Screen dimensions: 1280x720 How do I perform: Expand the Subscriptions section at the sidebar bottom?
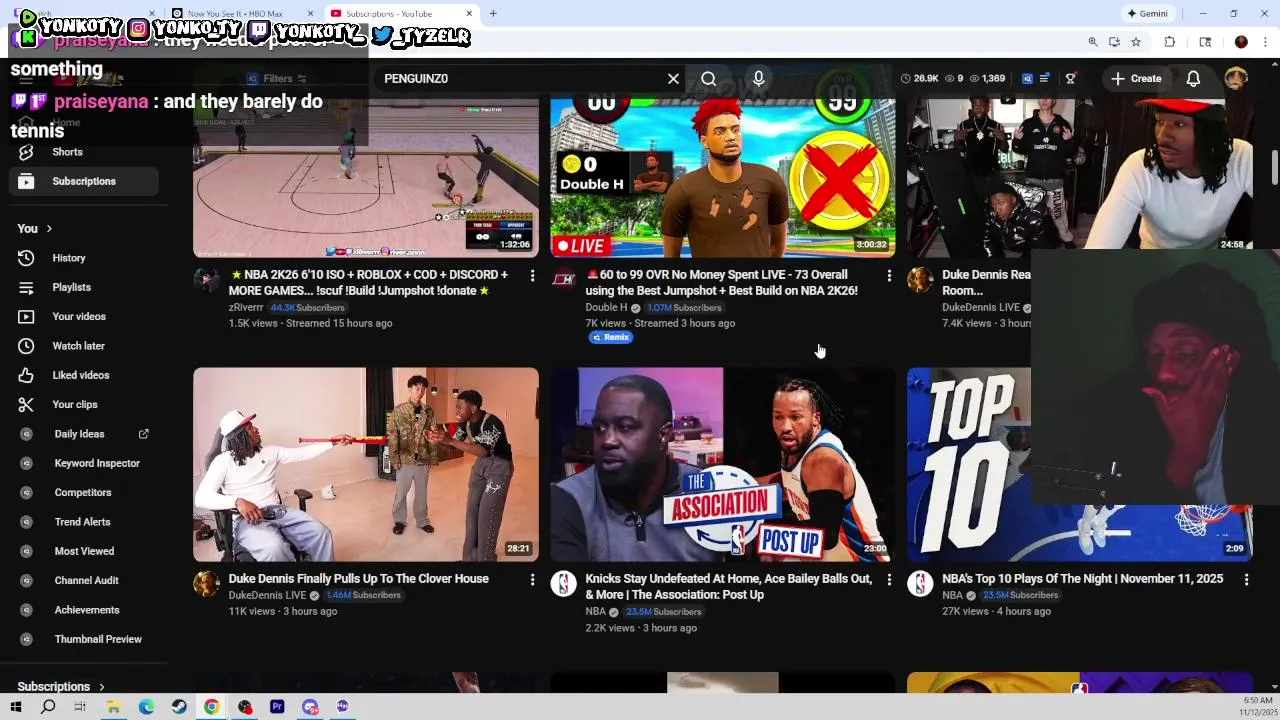(x=61, y=687)
